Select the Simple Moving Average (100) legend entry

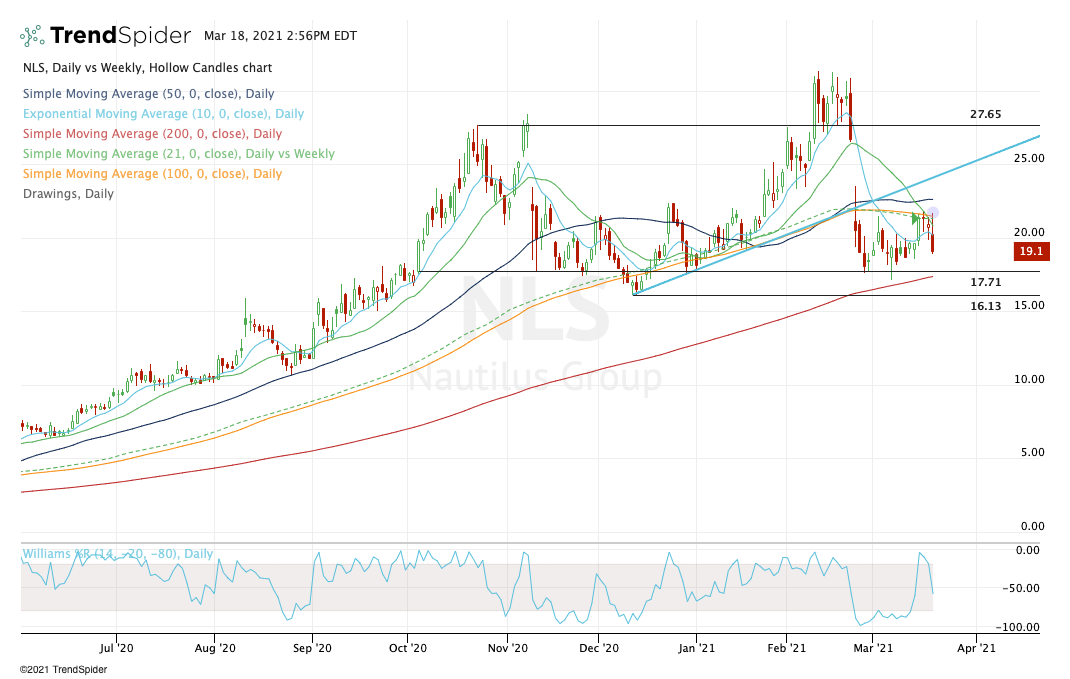point(152,173)
